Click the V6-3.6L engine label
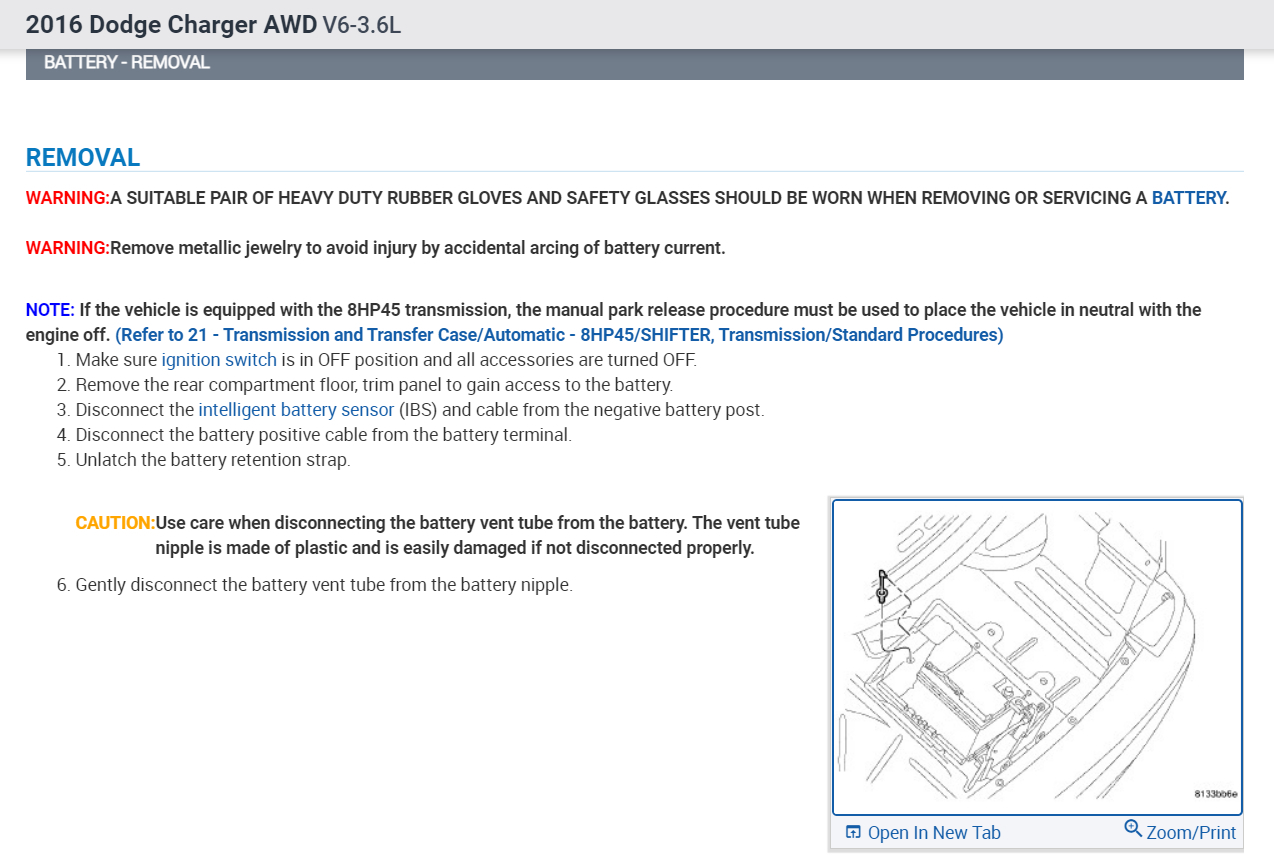The image size is (1274, 861). click(362, 24)
